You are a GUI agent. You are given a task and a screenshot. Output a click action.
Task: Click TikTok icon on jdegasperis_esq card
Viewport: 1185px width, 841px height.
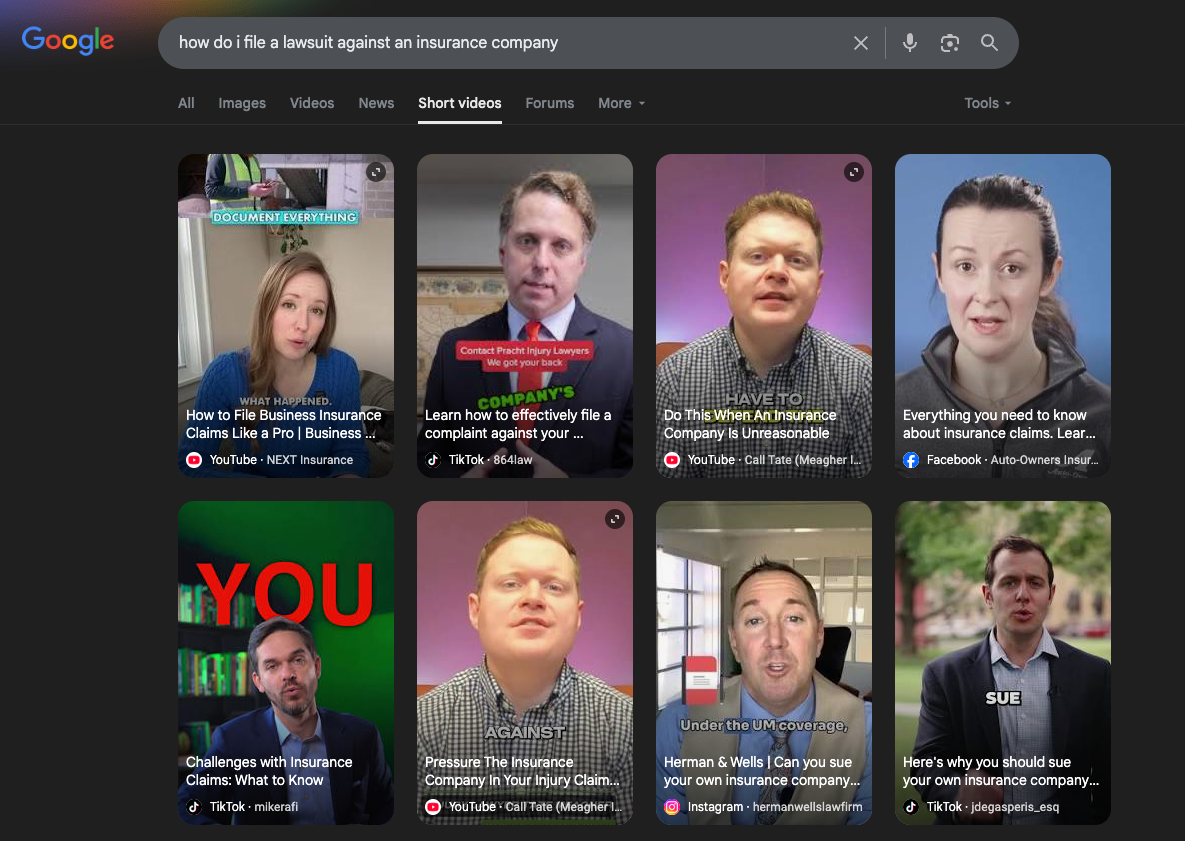[x=911, y=806]
